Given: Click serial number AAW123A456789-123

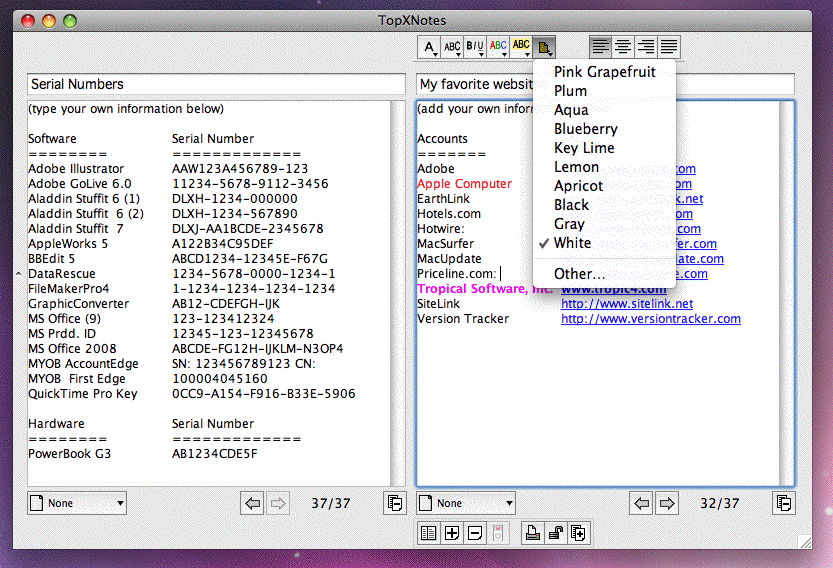Looking at the screenshot, I should point(240,169).
